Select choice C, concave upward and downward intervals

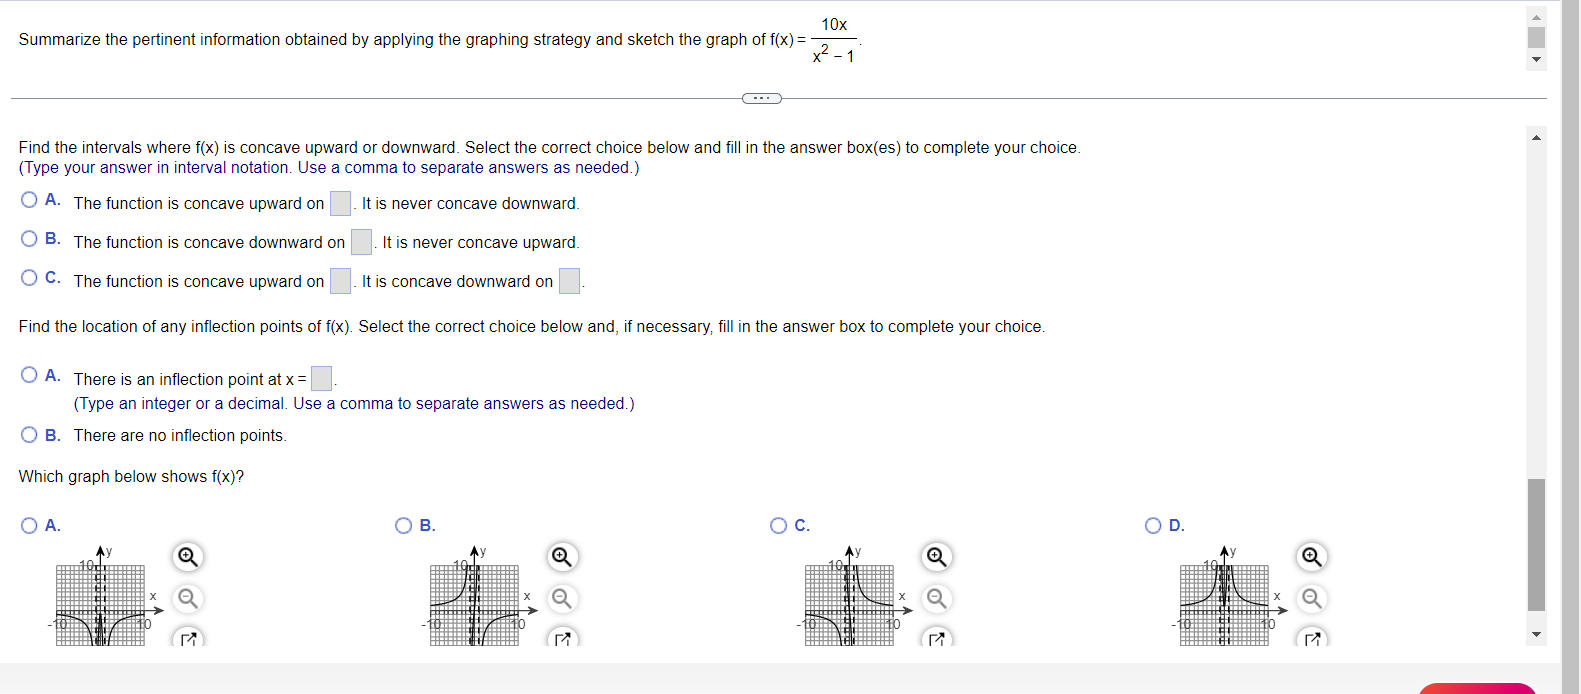(x=29, y=277)
